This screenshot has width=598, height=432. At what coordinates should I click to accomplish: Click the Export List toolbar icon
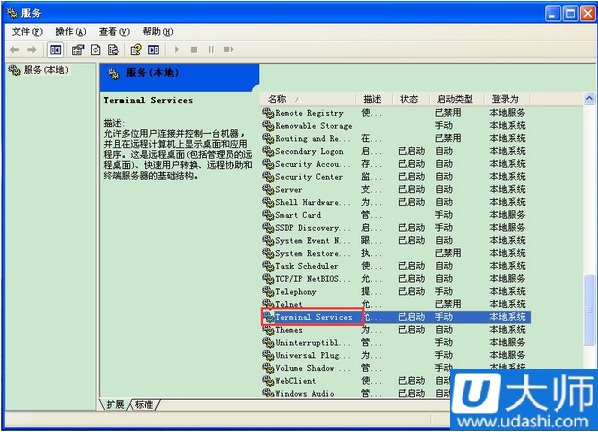coord(113,50)
